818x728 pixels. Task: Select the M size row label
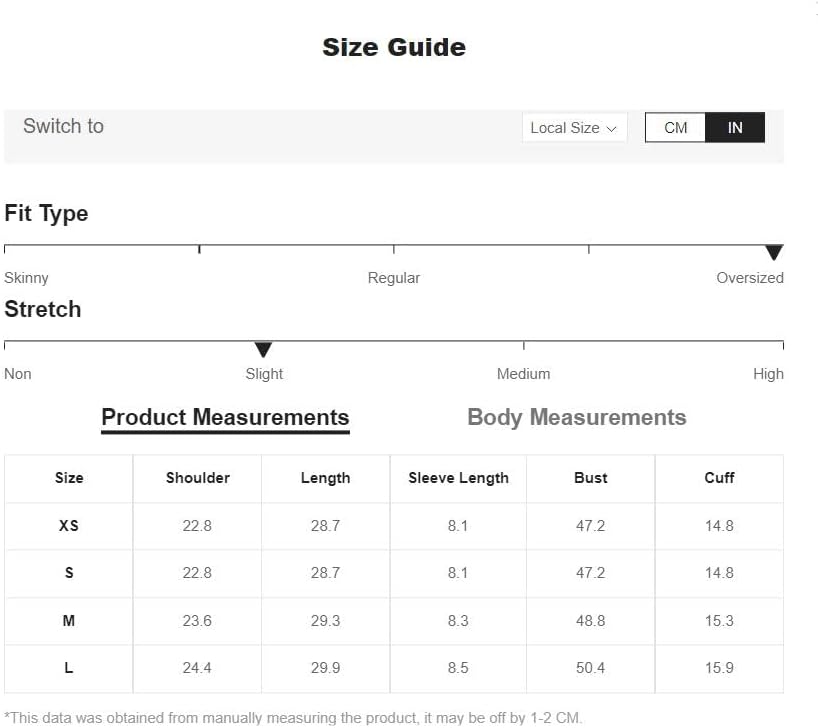69,620
